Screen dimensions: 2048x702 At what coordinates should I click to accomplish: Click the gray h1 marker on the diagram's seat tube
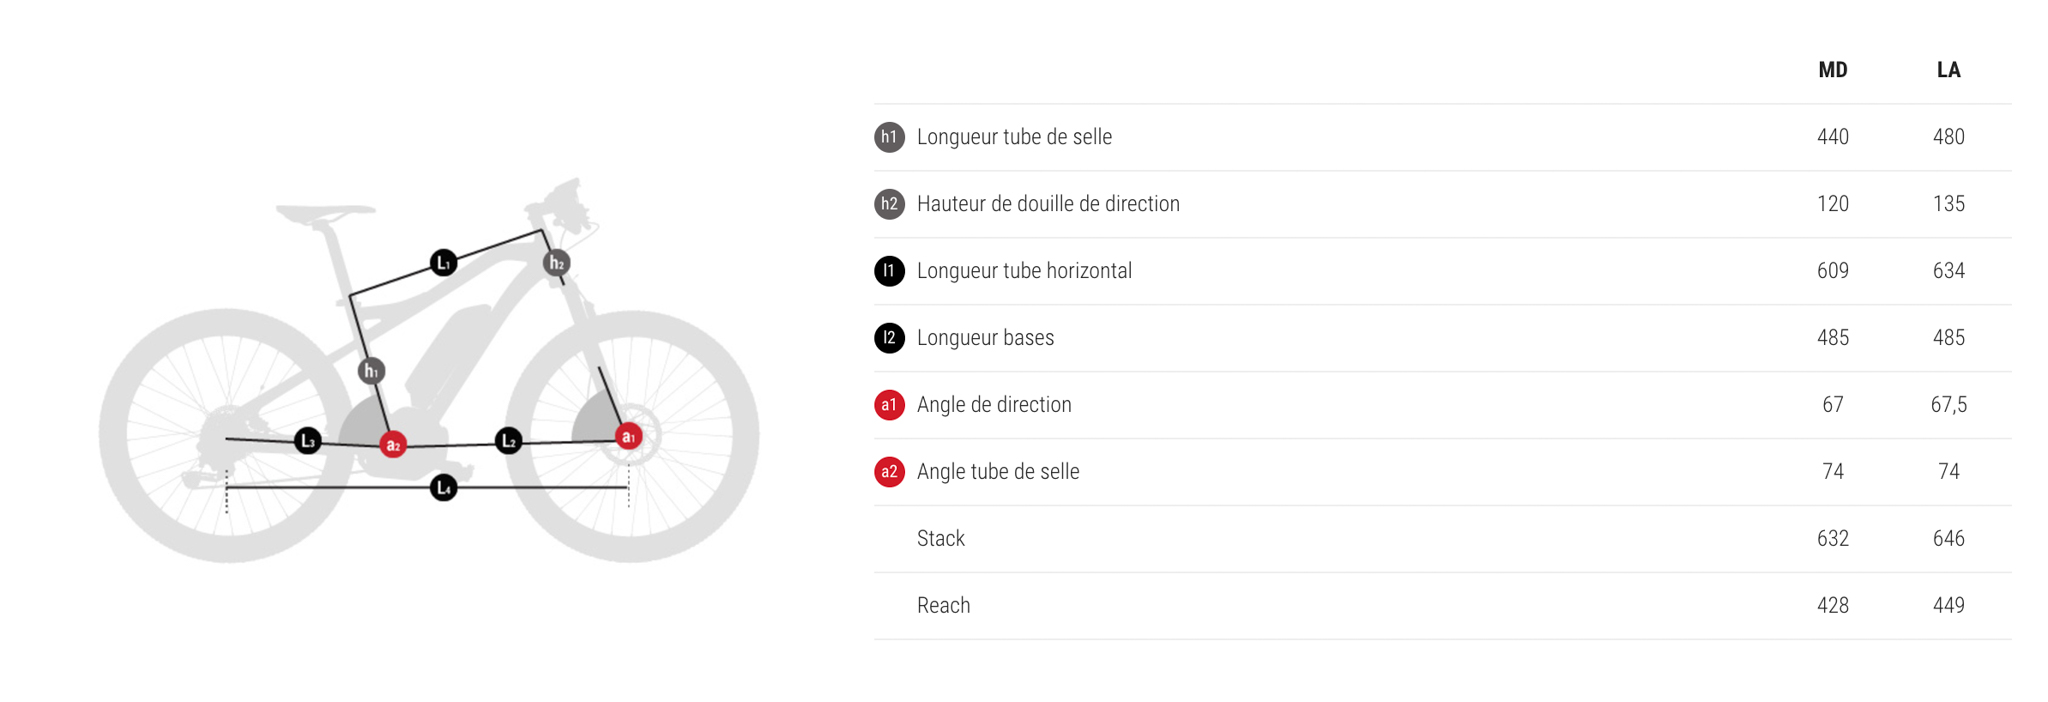click(371, 371)
